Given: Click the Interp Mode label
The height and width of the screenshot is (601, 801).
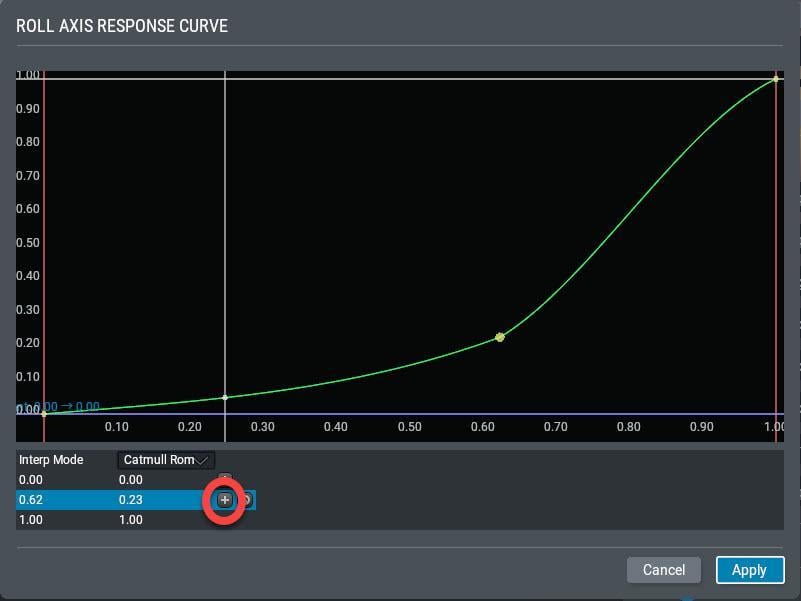Looking at the screenshot, I should click(51, 460).
